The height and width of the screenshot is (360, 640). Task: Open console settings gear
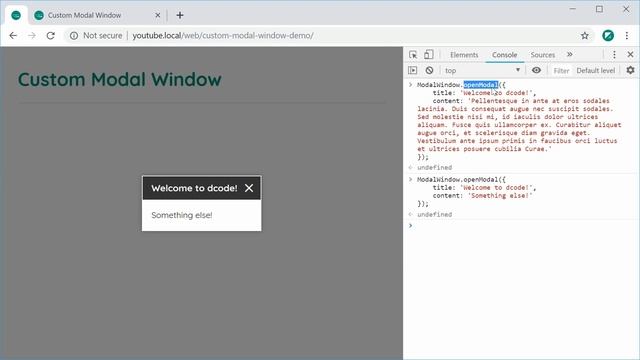click(630, 70)
